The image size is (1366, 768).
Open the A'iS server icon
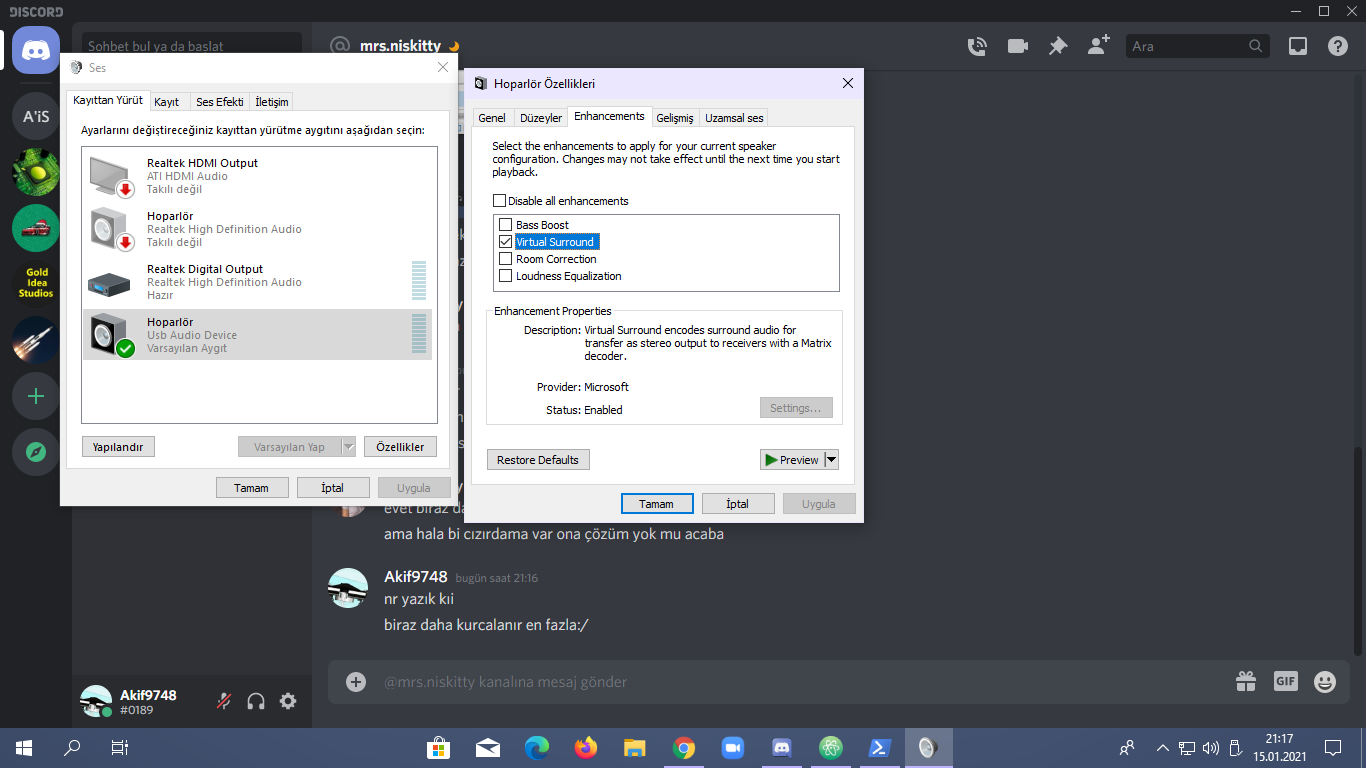pos(36,117)
